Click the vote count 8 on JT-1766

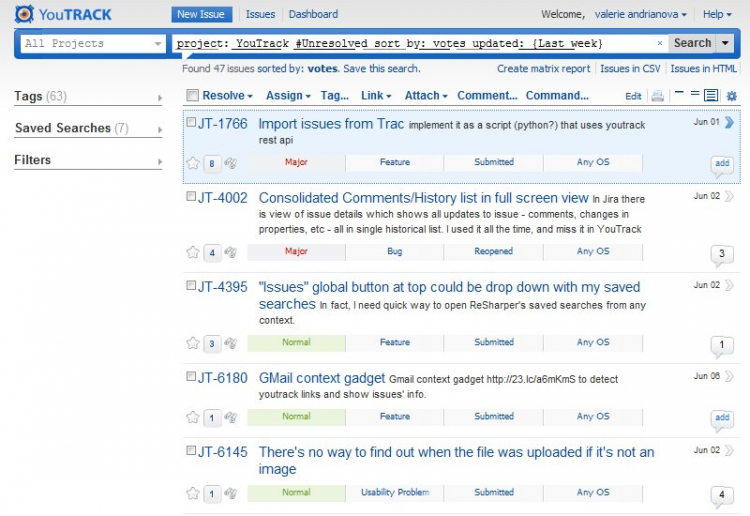(212, 164)
